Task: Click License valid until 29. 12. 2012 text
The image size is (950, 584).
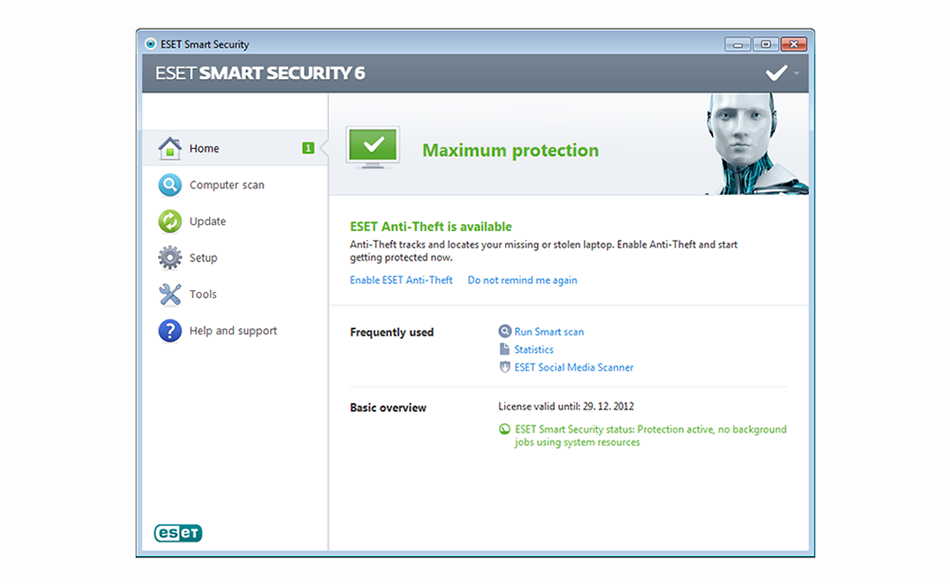Action: click(x=566, y=406)
